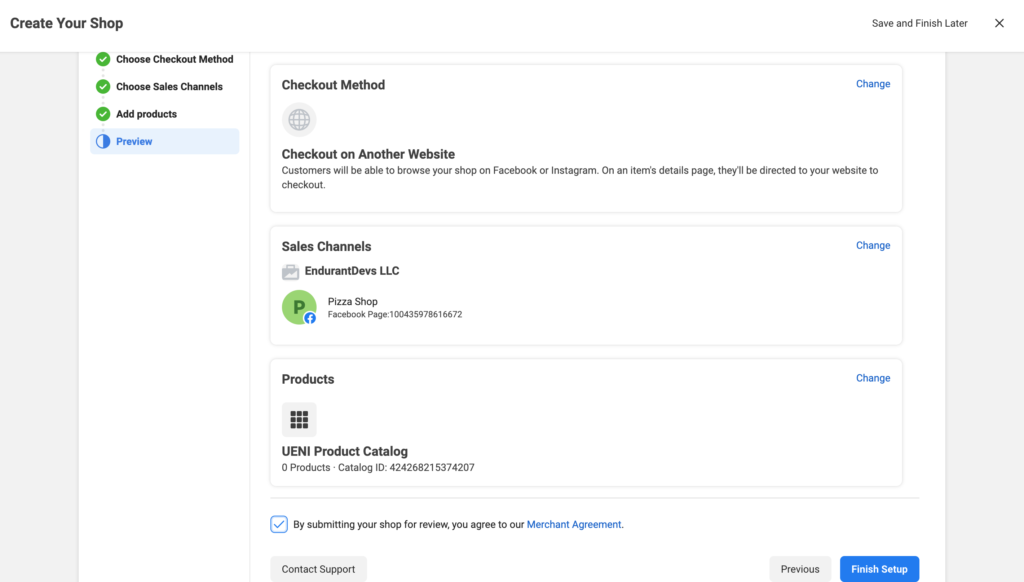Click the globe checkout method icon

pyautogui.click(x=299, y=120)
